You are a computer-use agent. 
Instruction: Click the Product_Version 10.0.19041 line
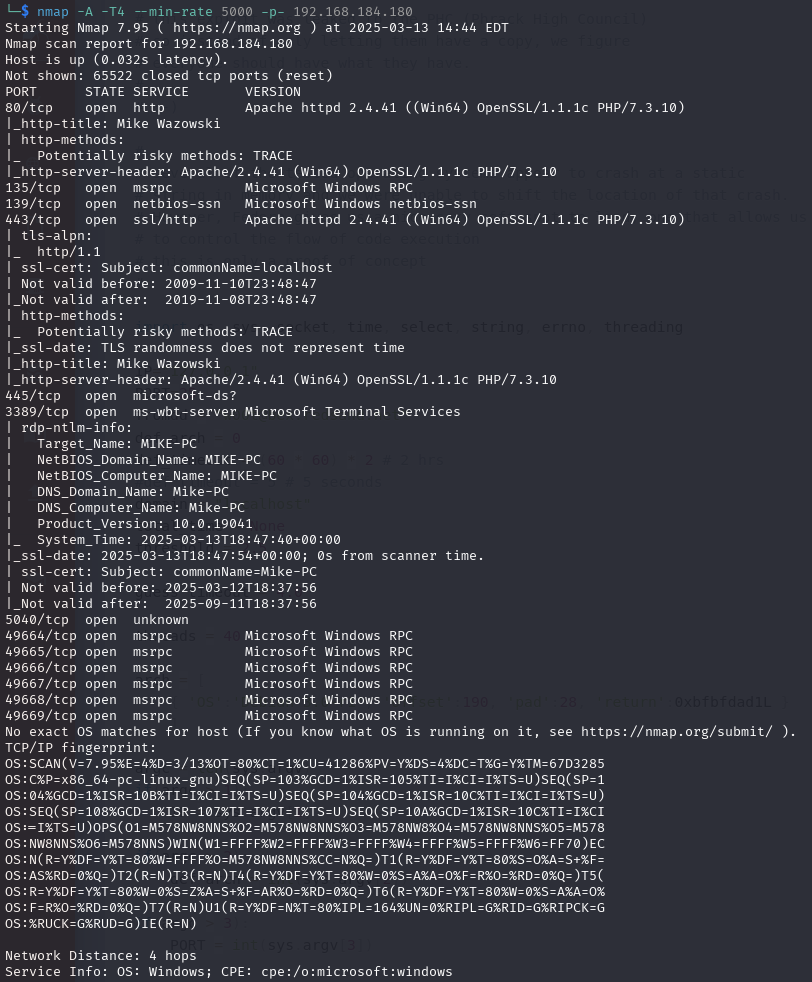pyautogui.click(x=145, y=524)
